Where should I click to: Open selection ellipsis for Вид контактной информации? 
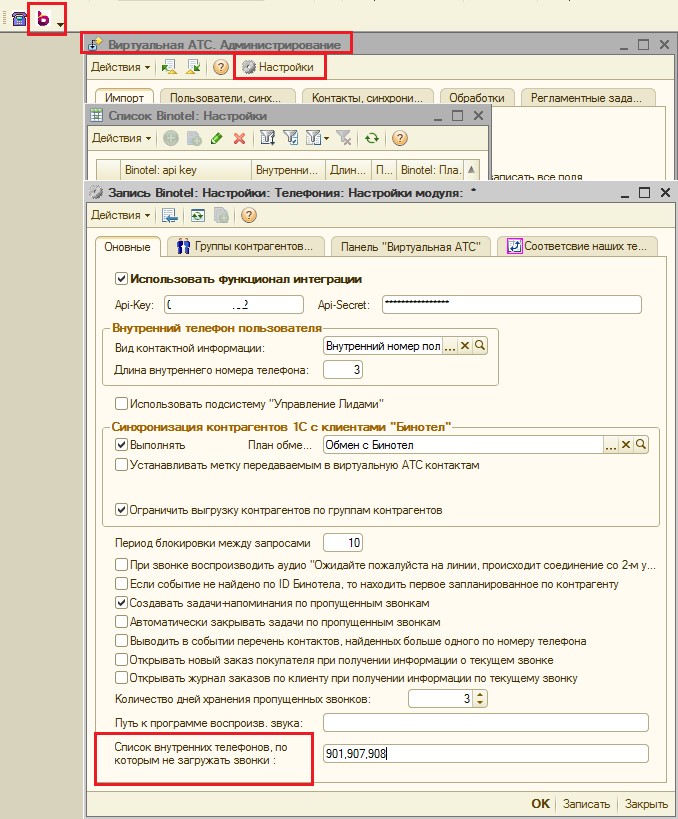click(x=450, y=346)
